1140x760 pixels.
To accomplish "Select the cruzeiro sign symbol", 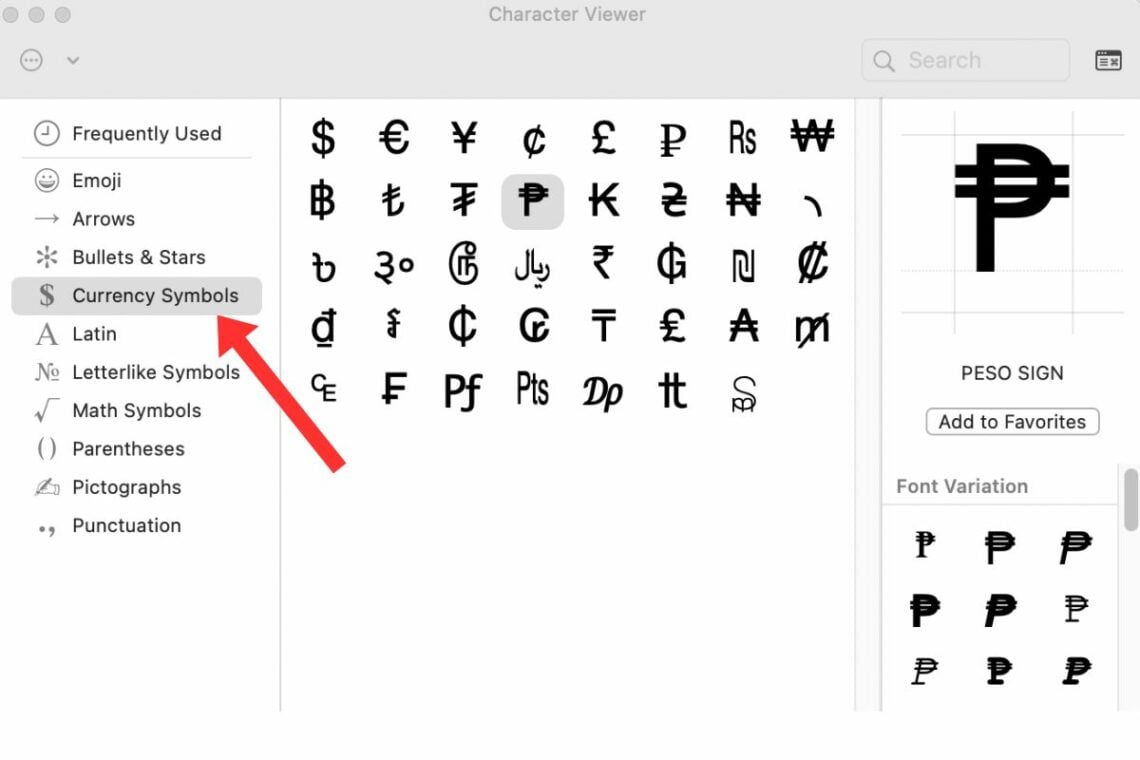I will [x=534, y=327].
